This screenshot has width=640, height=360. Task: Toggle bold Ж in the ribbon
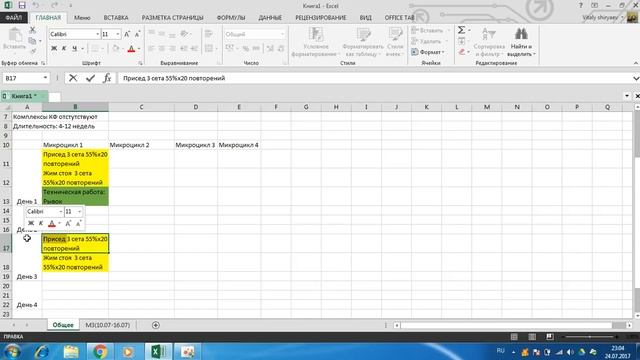[54, 49]
